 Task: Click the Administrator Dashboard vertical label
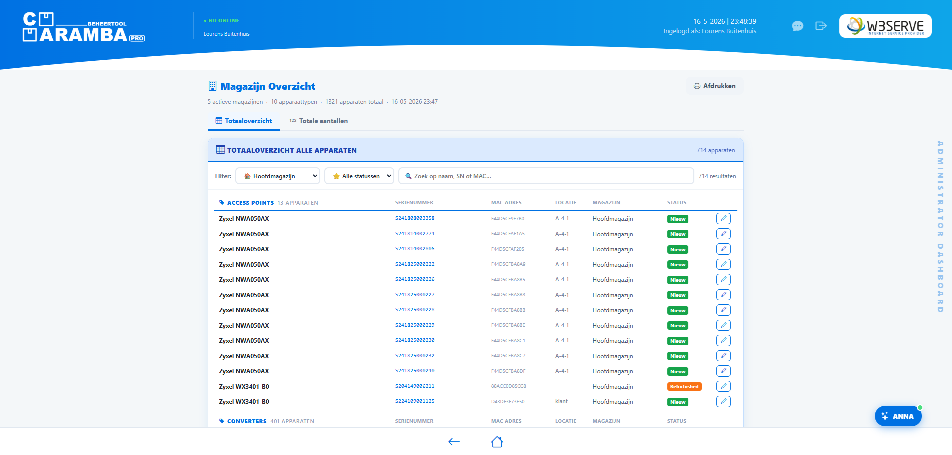[940, 227]
